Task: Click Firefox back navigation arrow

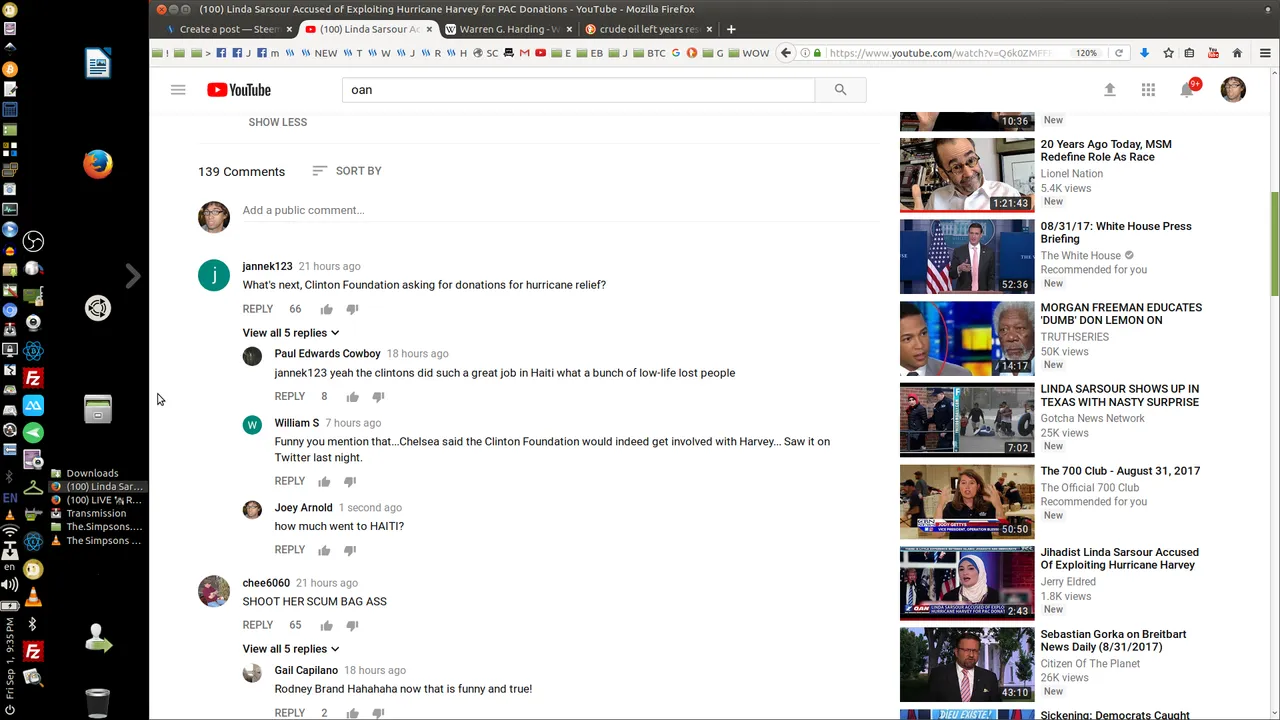Action: click(x=786, y=53)
